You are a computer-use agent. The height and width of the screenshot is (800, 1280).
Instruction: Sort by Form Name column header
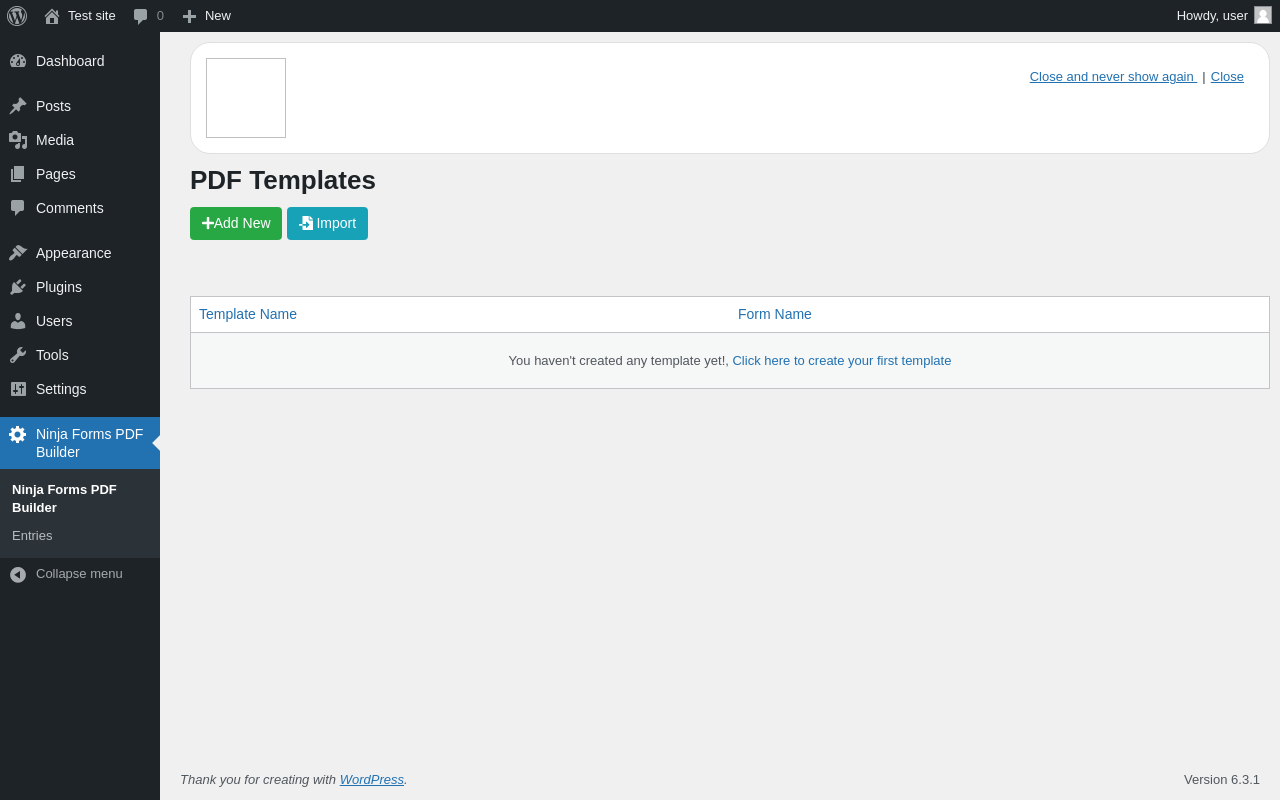775,314
